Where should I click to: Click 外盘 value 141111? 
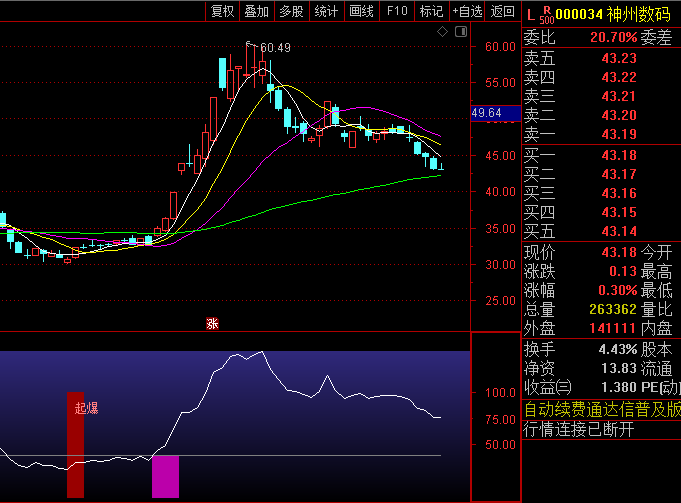click(x=613, y=328)
